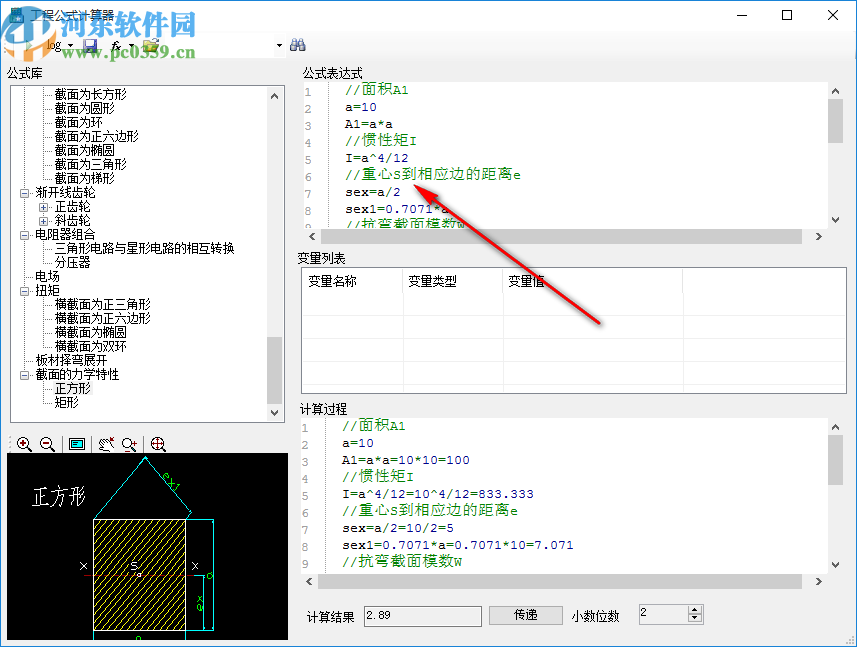This screenshot has height=647, width=857.
Task: Expand the 斜齿轮 tree node
Action: coord(44,221)
